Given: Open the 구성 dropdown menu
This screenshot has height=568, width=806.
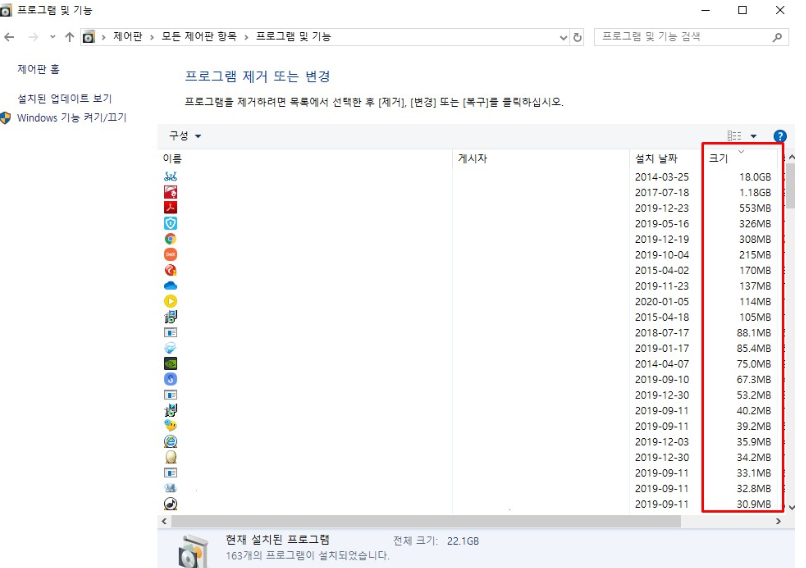Looking at the screenshot, I should (185, 136).
